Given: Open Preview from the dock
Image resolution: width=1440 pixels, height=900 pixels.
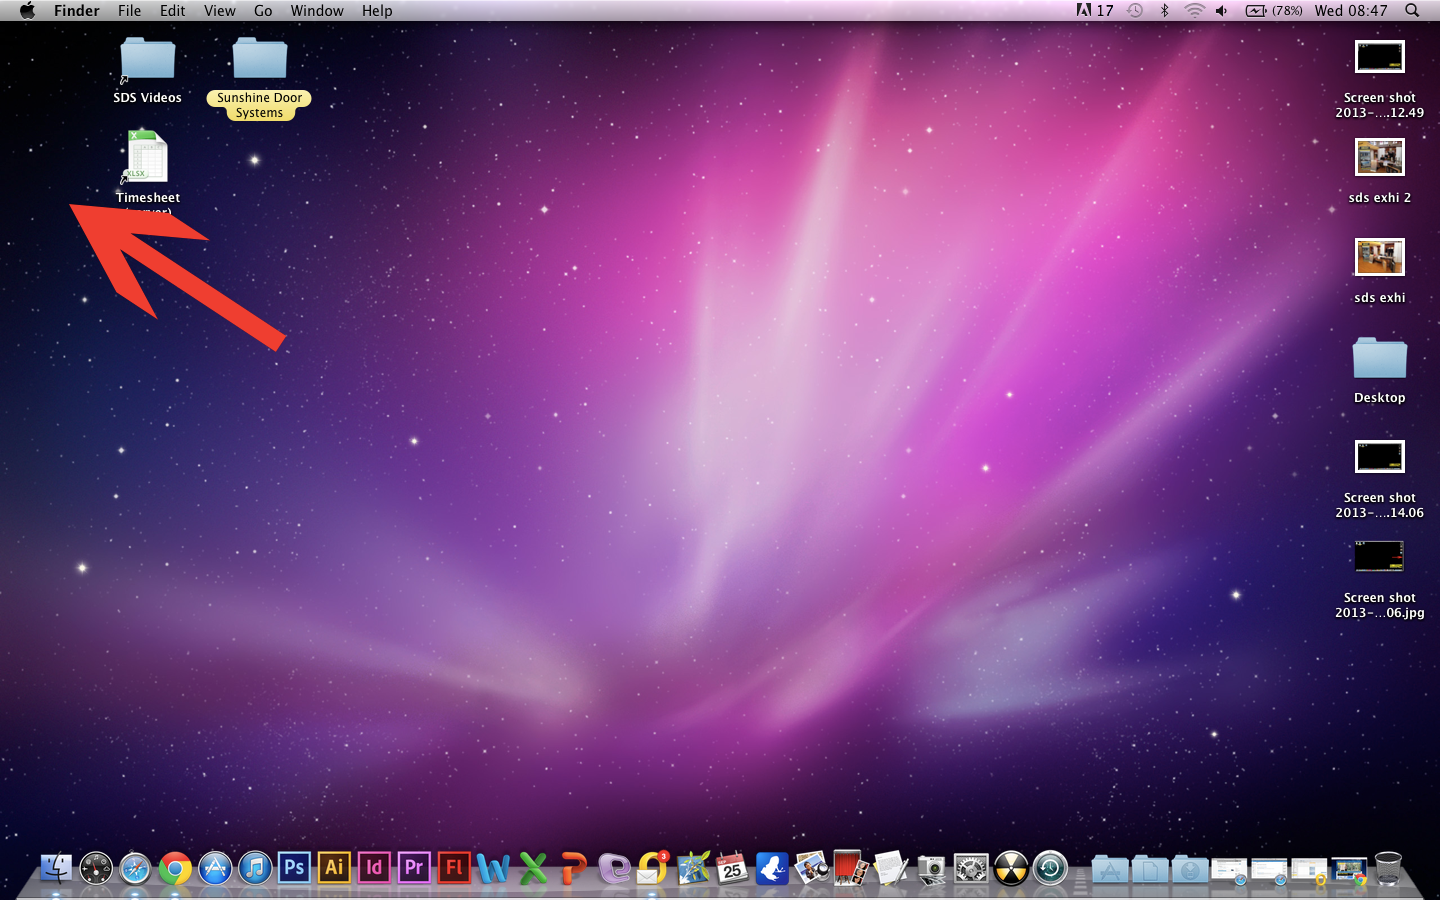Looking at the screenshot, I should tap(811, 868).
